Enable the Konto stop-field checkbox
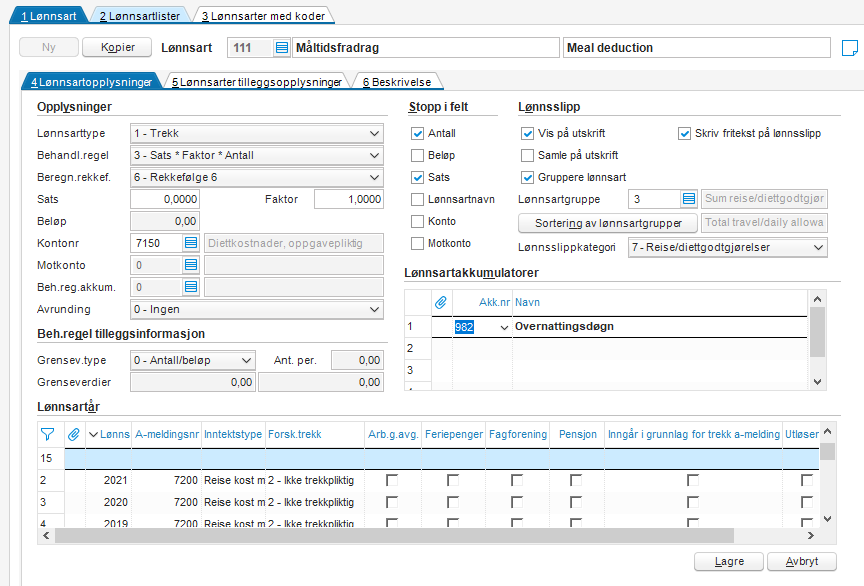The image size is (864, 586). 418,222
